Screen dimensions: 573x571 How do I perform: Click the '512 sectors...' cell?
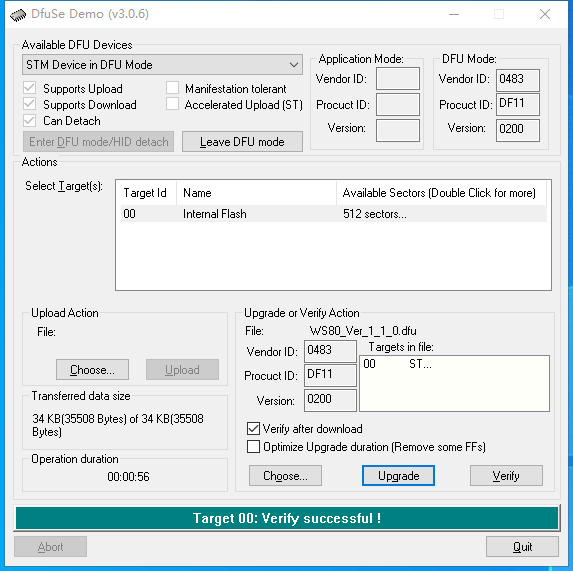[x=375, y=214]
